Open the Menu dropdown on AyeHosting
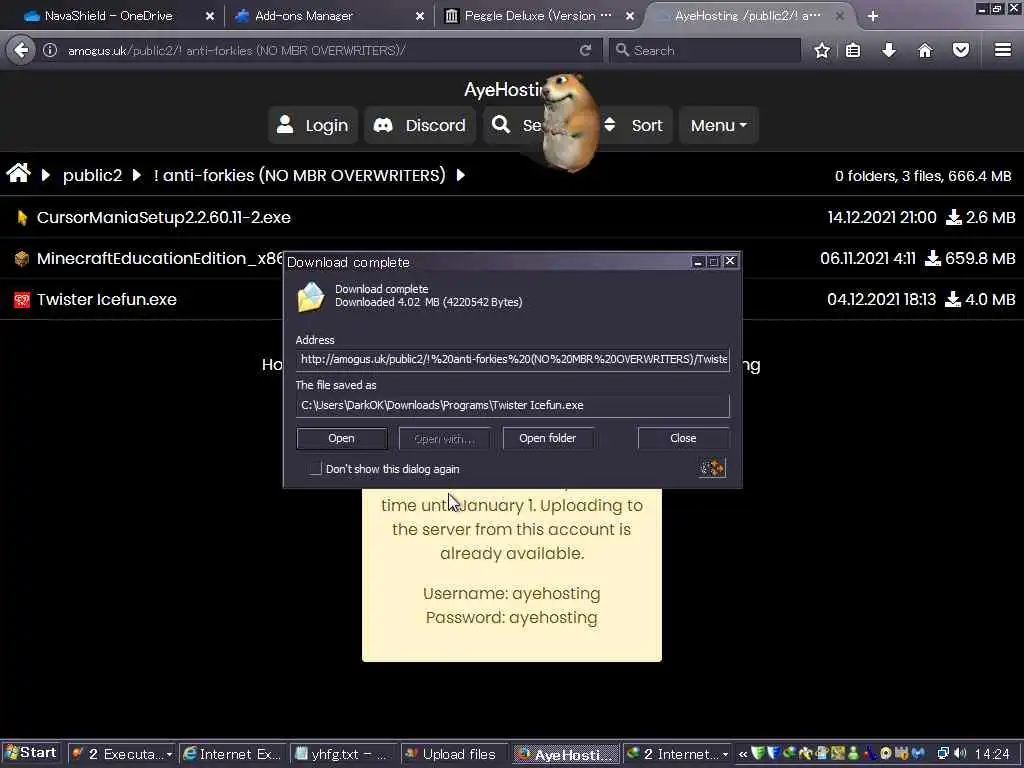The height and width of the screenshot is (768, 1024). tap(718, 125)
